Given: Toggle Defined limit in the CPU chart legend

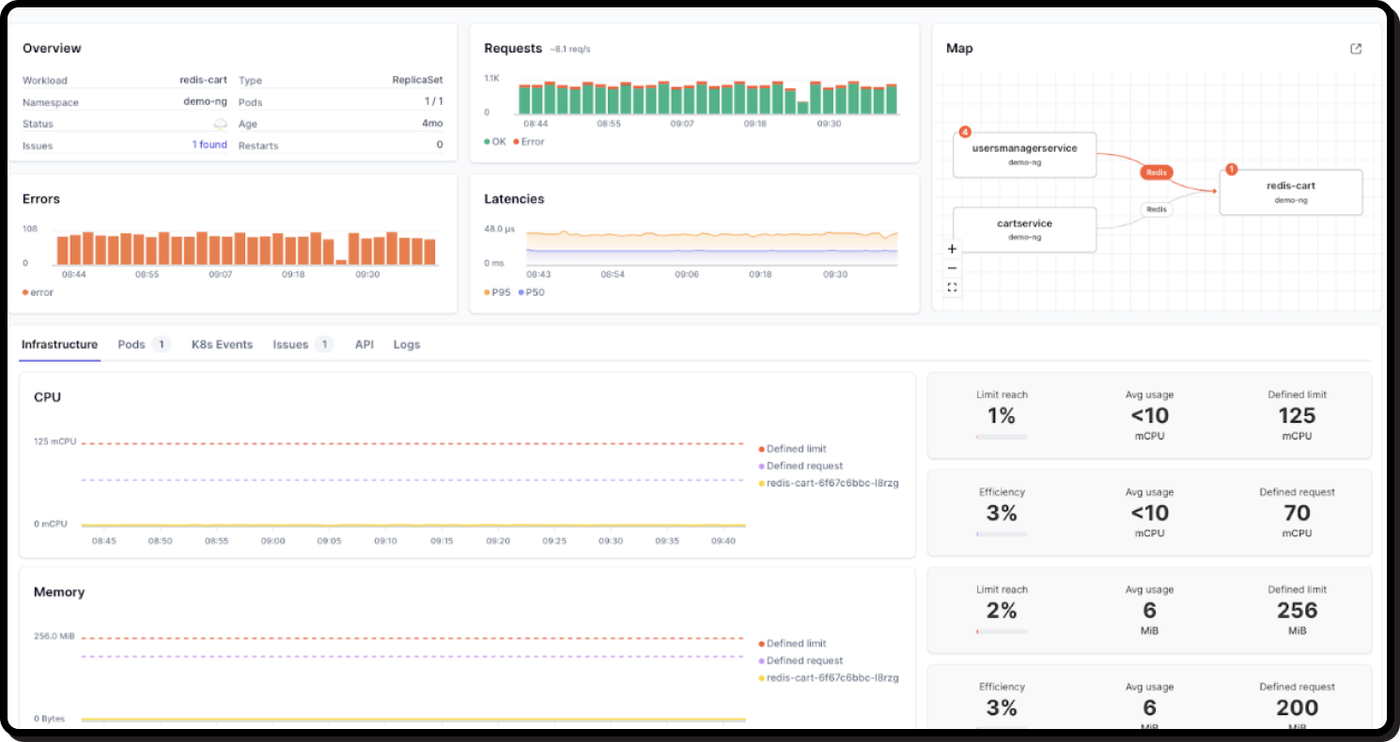Looking at the screenshot, I should (x=793, y=449).
